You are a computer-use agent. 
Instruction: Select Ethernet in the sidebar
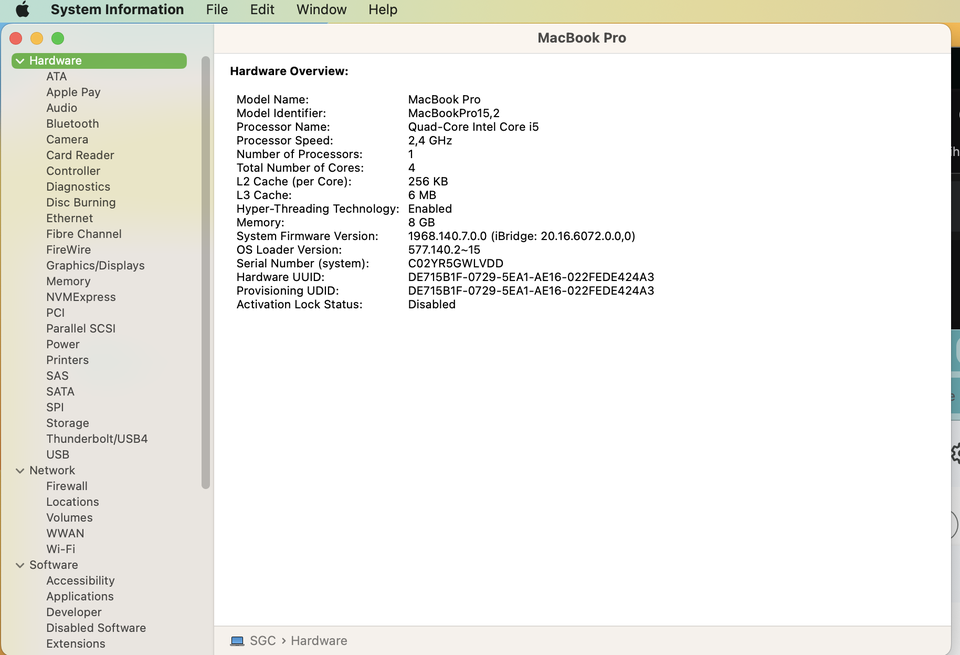[x=70, y=219]
